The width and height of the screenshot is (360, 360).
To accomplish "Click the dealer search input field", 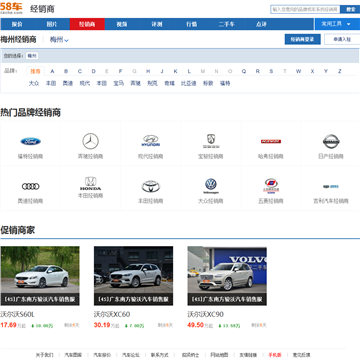I will [305, 9].
